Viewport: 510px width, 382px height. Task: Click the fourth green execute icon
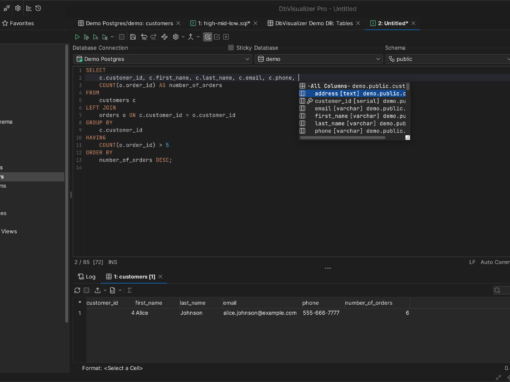pyautogui.click(x=105, y=37)
